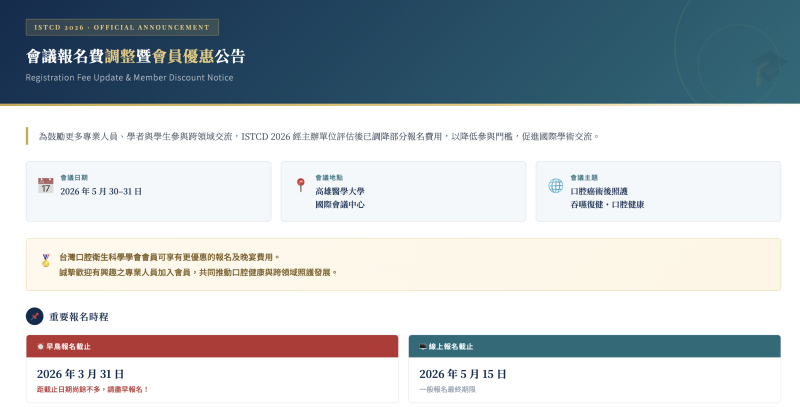Select the 會議日期 info card
The image size is (800, 407).
pyautogui.click(x=148, y=191)
